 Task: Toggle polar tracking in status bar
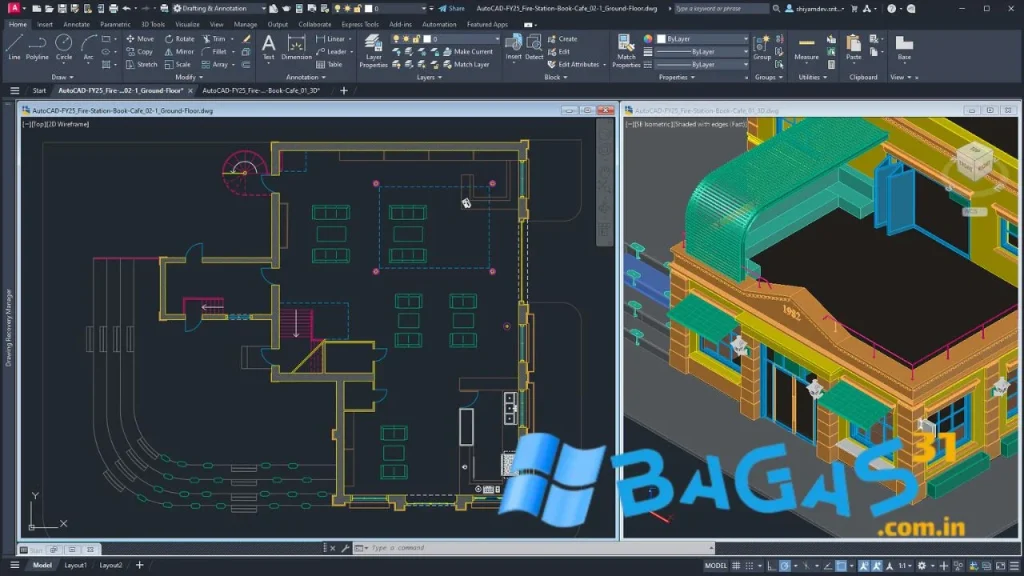785,566
